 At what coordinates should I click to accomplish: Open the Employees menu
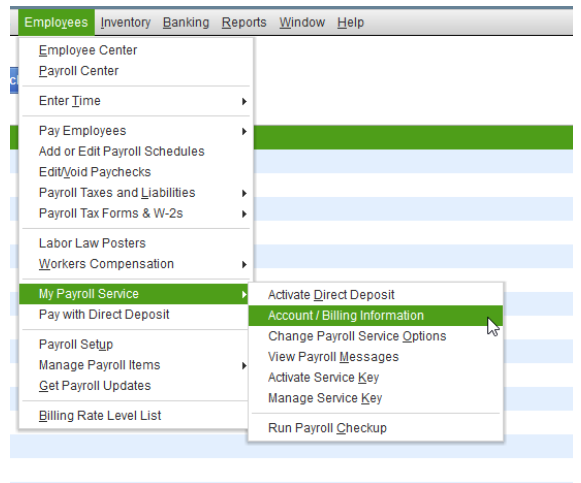pyautogui.click(x=56, y=22)
